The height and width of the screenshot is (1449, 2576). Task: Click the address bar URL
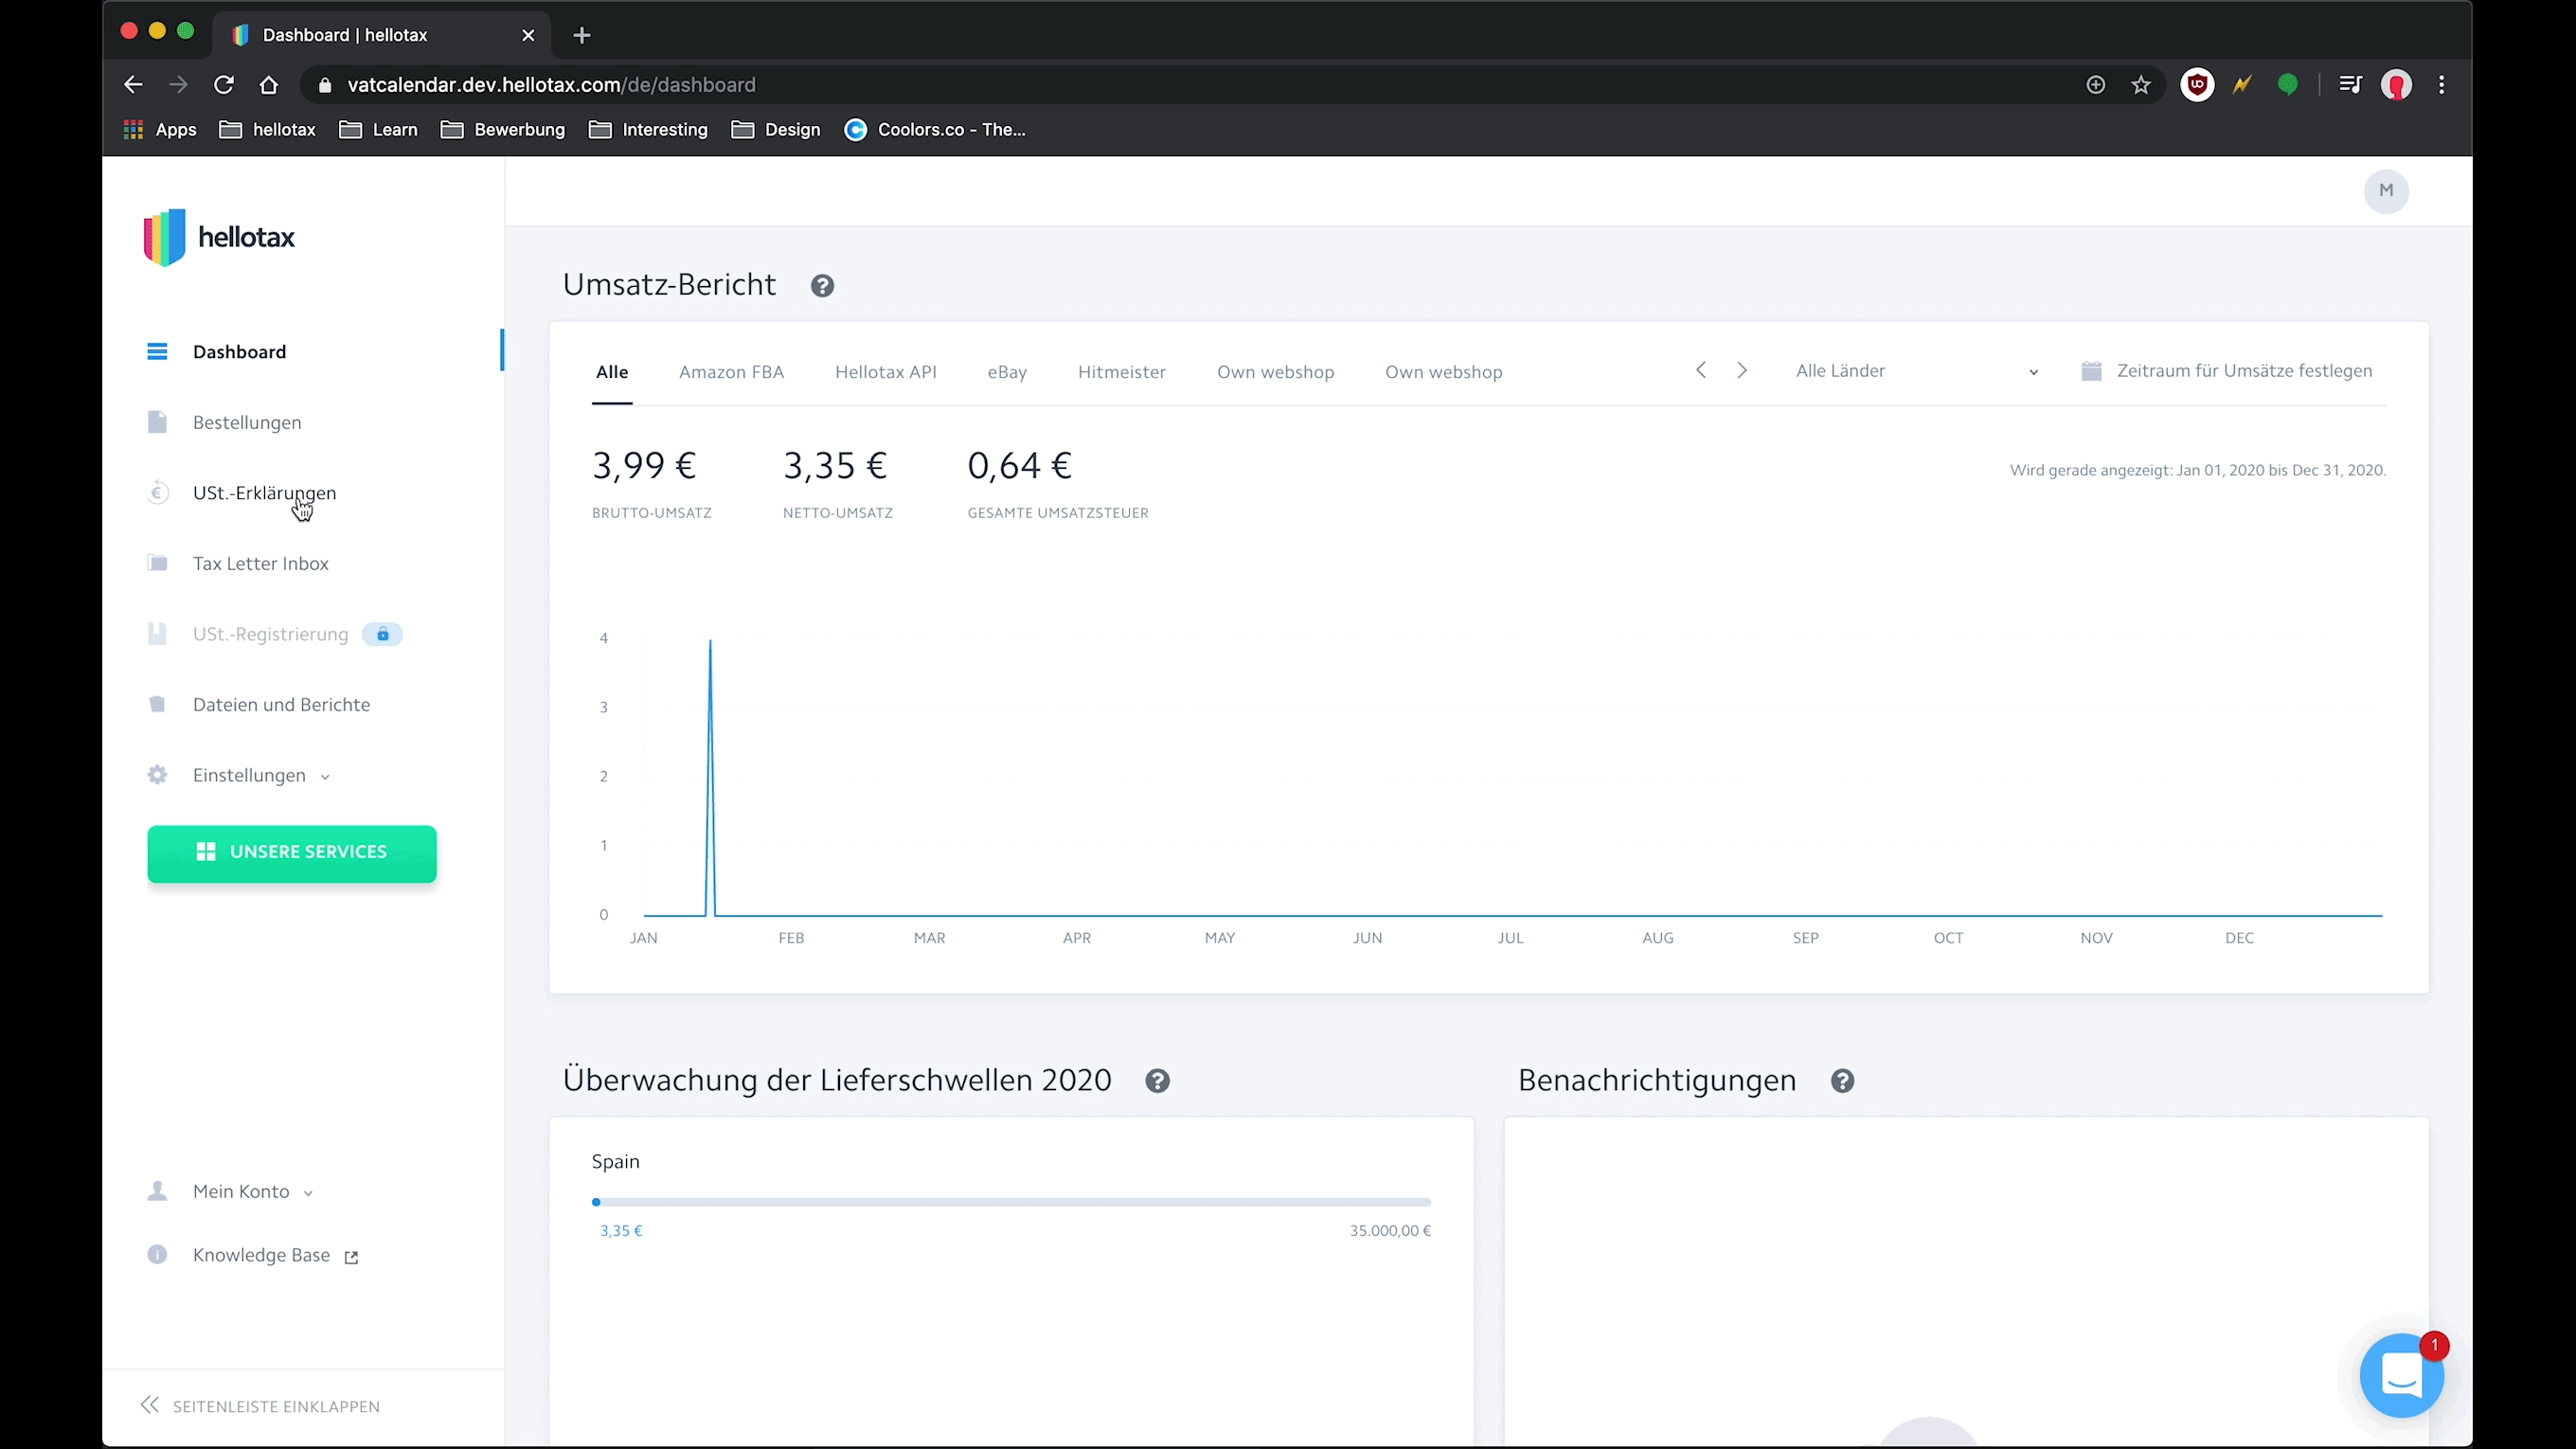coord(551,85)
